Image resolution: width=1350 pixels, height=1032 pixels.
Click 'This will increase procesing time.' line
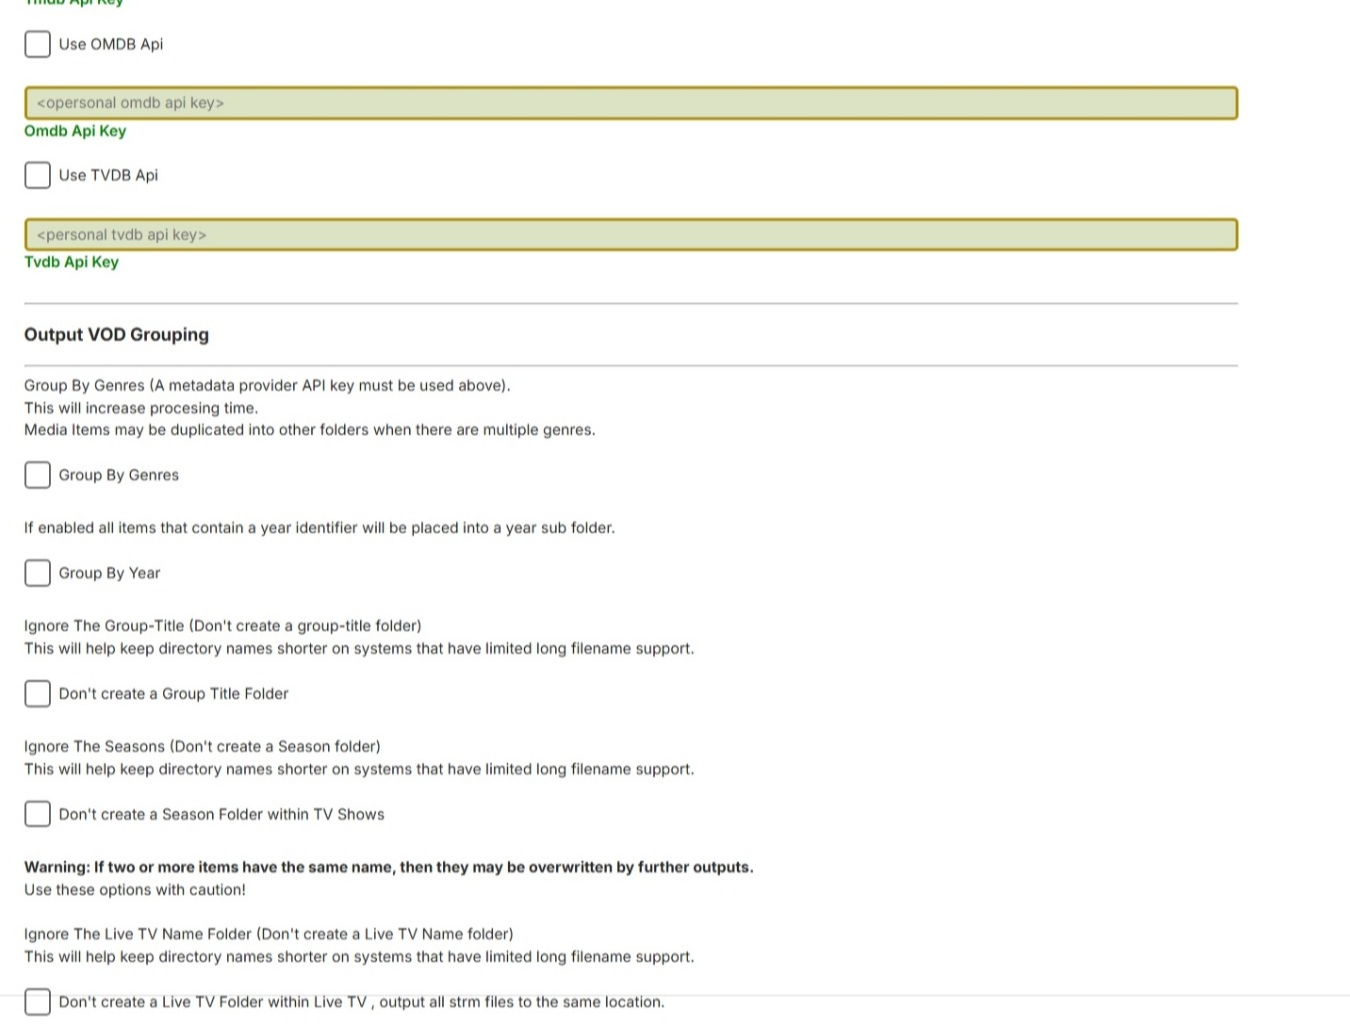click(141, 408)
